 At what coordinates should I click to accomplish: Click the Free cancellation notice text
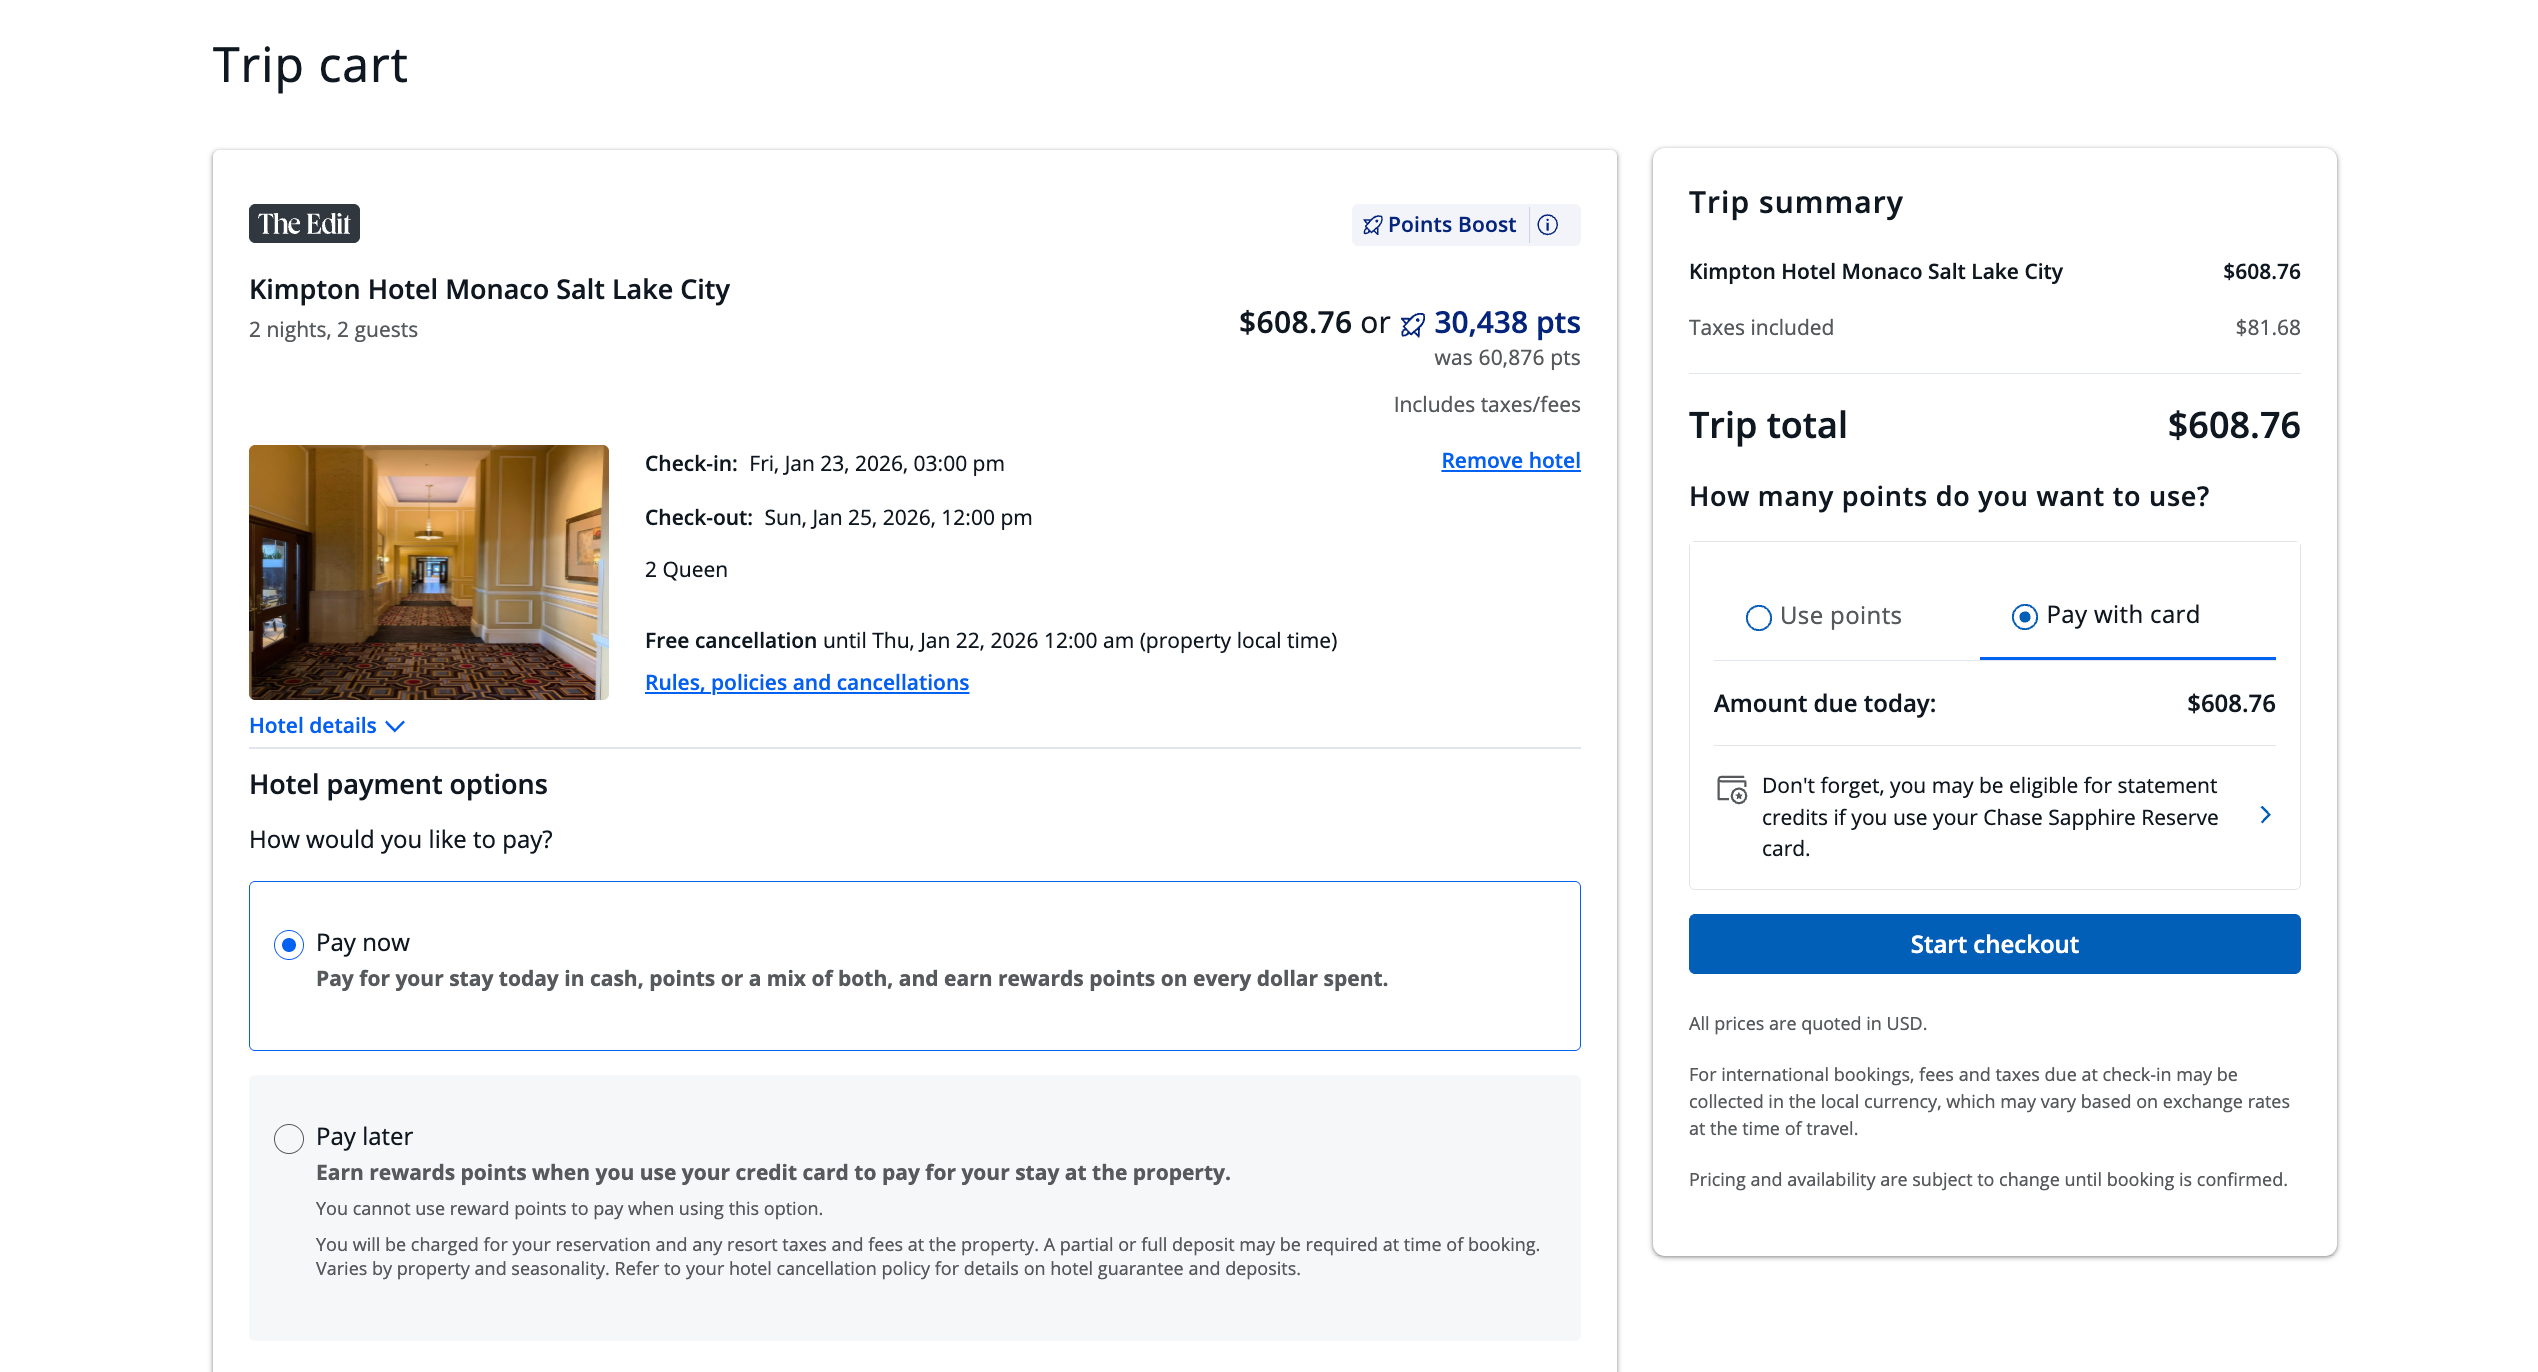click(990, 641)
